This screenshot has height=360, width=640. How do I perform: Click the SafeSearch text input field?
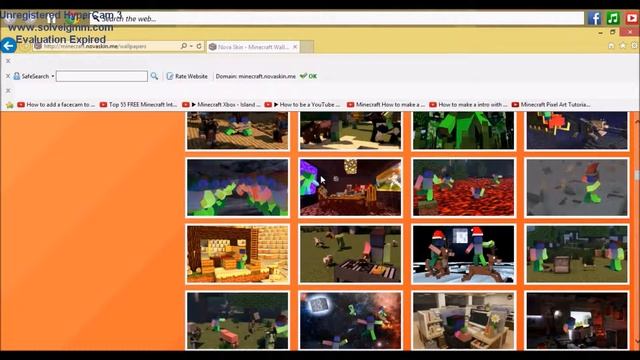[x=102, y=76]
